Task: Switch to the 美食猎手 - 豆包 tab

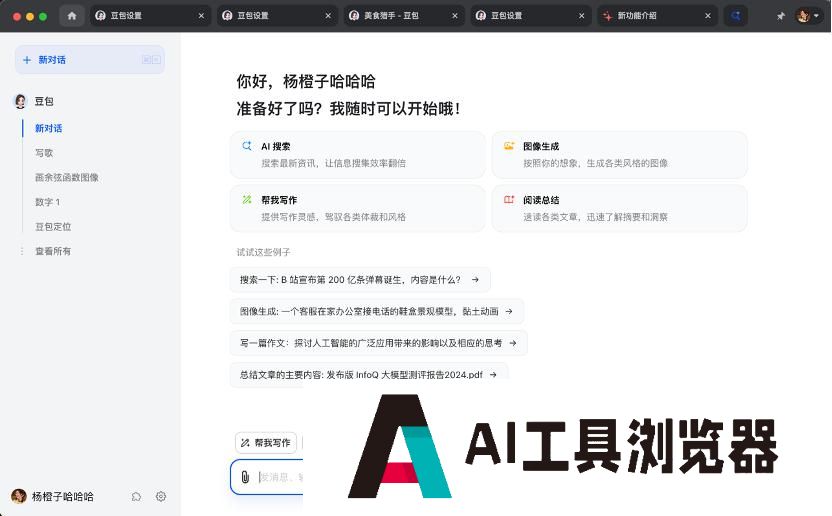Action: [x=403, y=16]
